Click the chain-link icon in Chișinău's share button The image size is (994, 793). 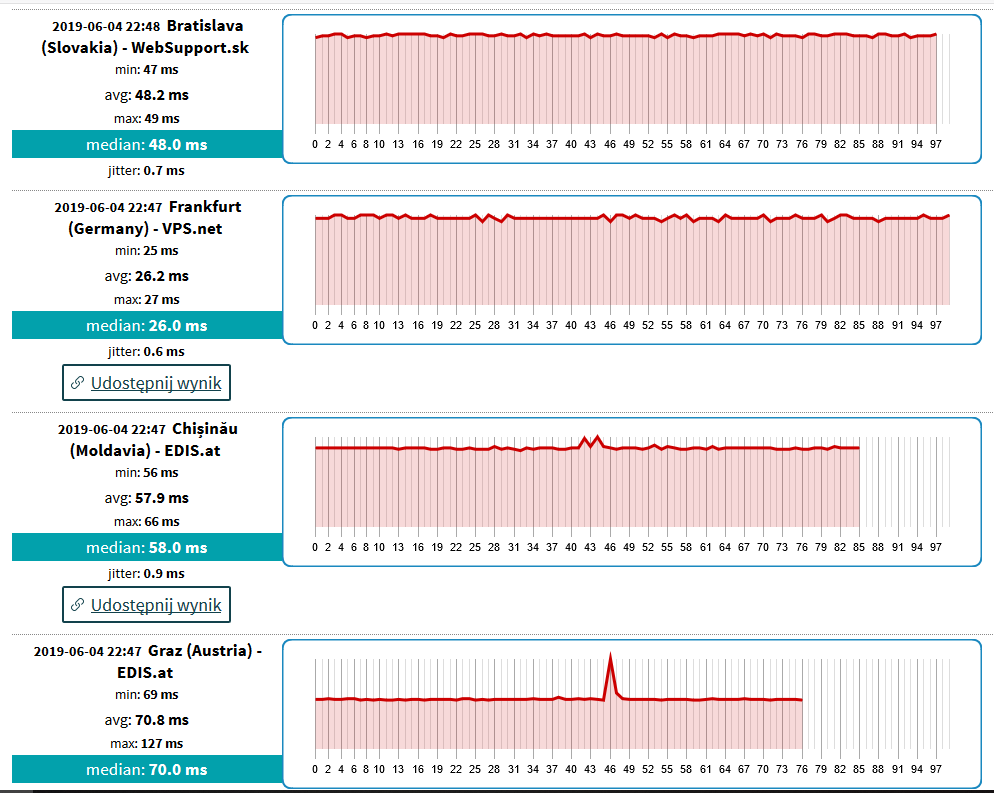(78, 605)
